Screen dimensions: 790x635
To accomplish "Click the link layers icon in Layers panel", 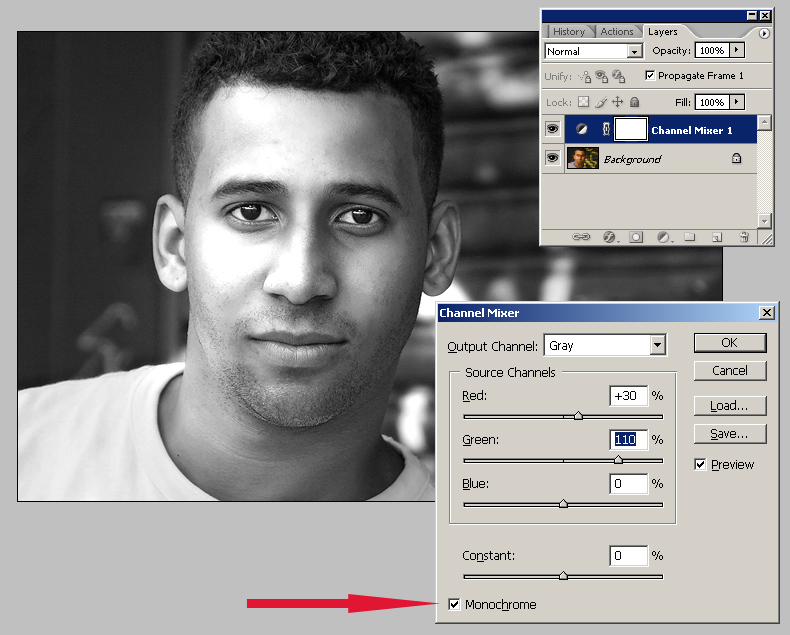I will pos(581,236).
